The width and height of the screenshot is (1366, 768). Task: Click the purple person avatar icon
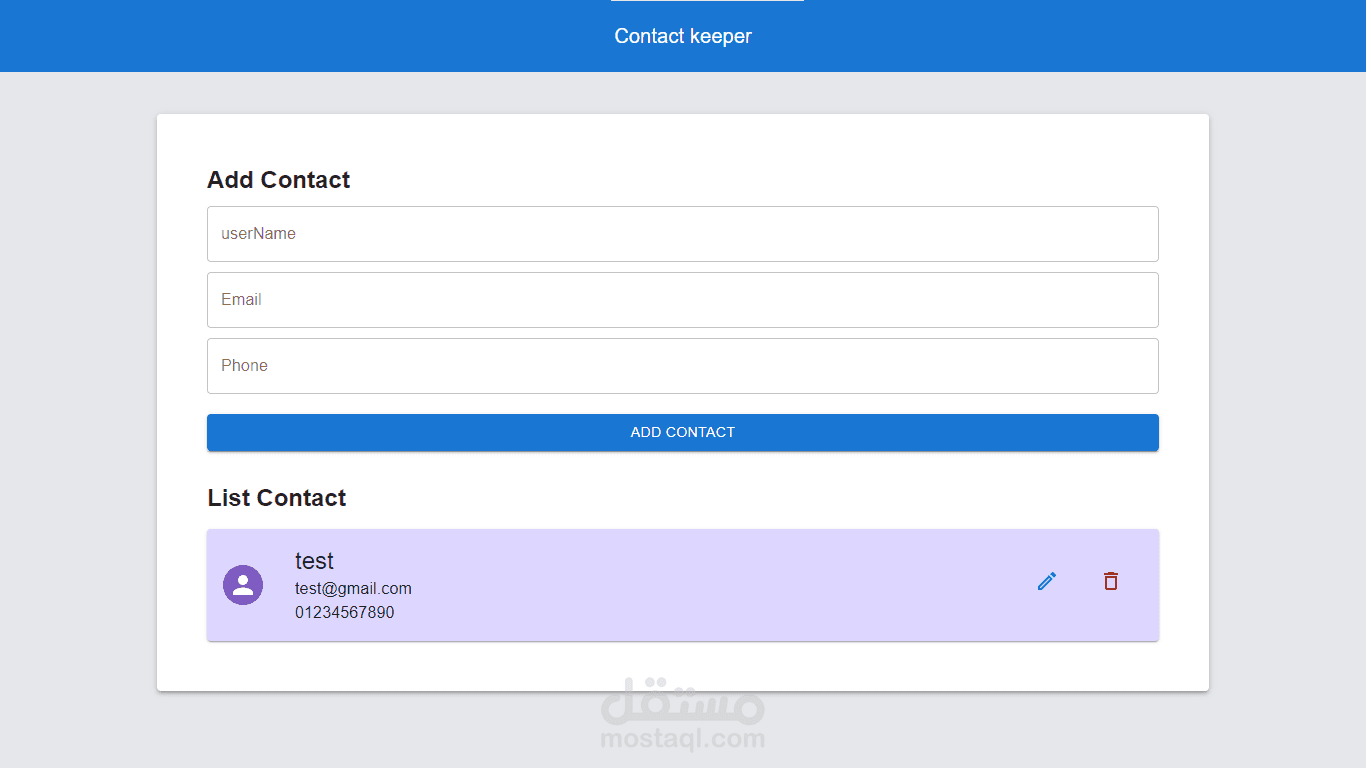[243, 585]
